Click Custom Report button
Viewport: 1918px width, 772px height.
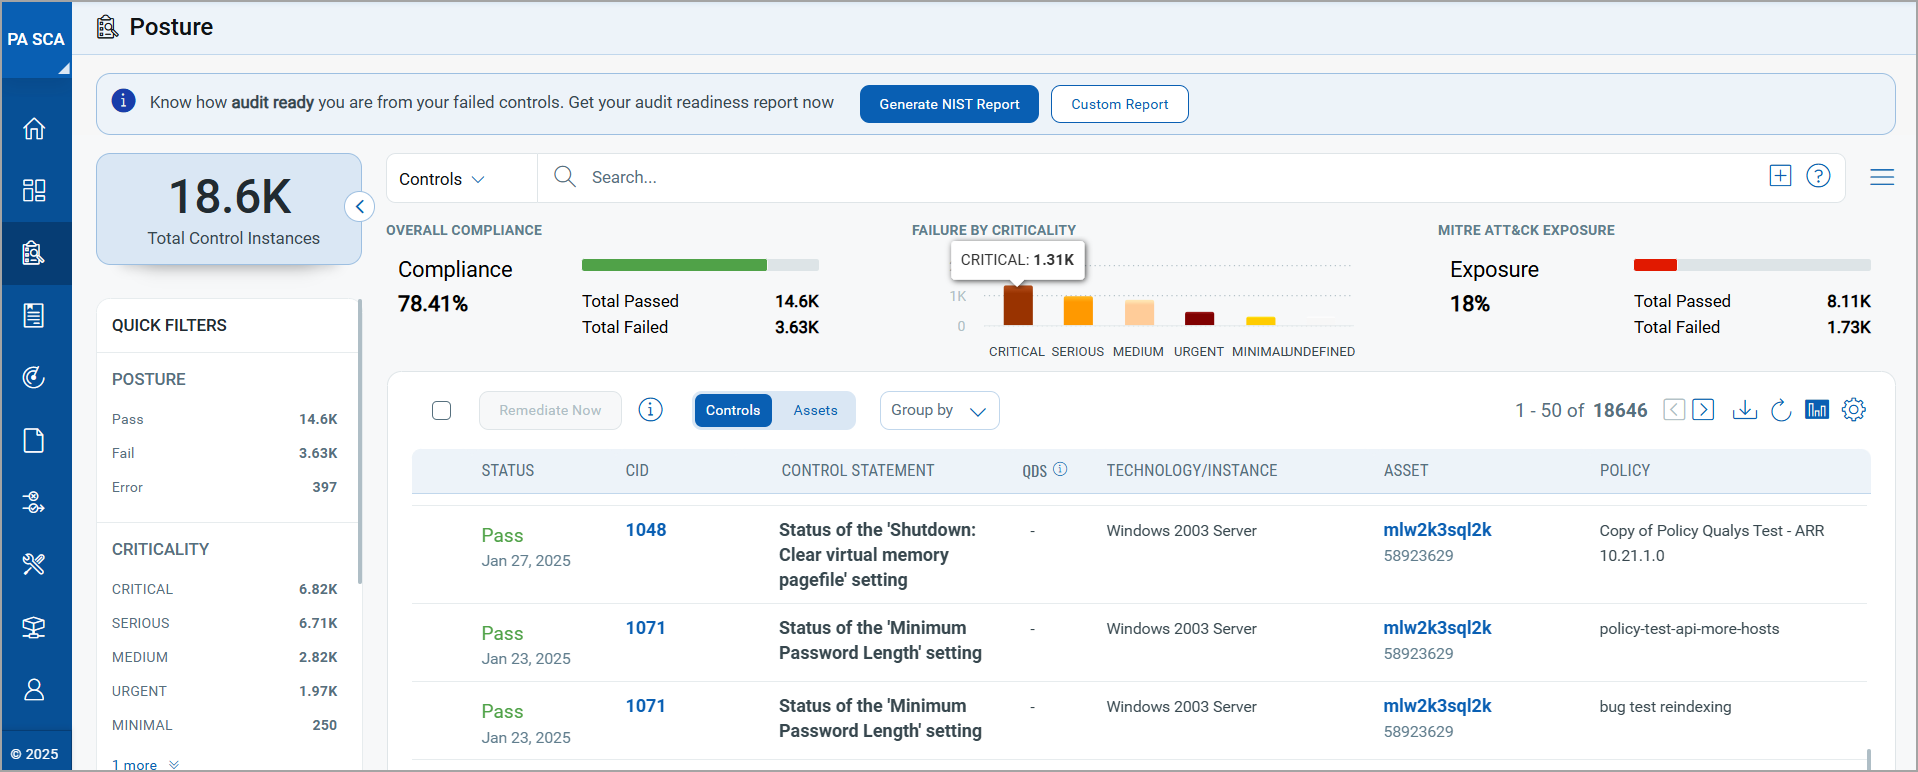click(1119, 104)
